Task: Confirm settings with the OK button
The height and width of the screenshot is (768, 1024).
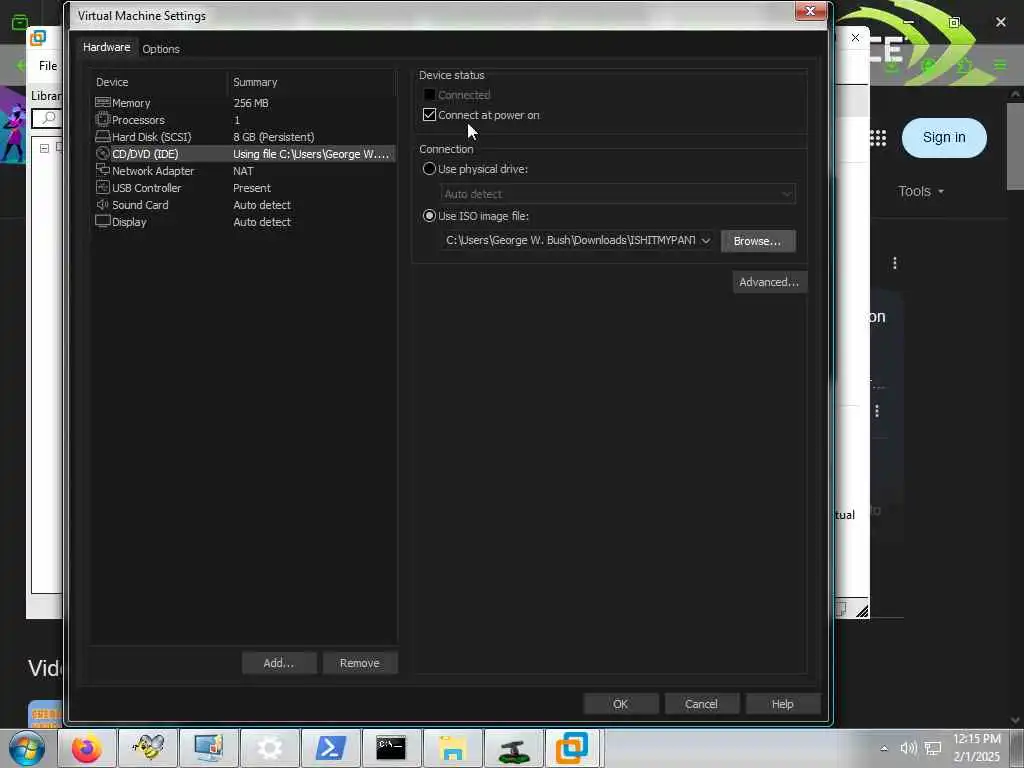Action: [x=620, y=704]
